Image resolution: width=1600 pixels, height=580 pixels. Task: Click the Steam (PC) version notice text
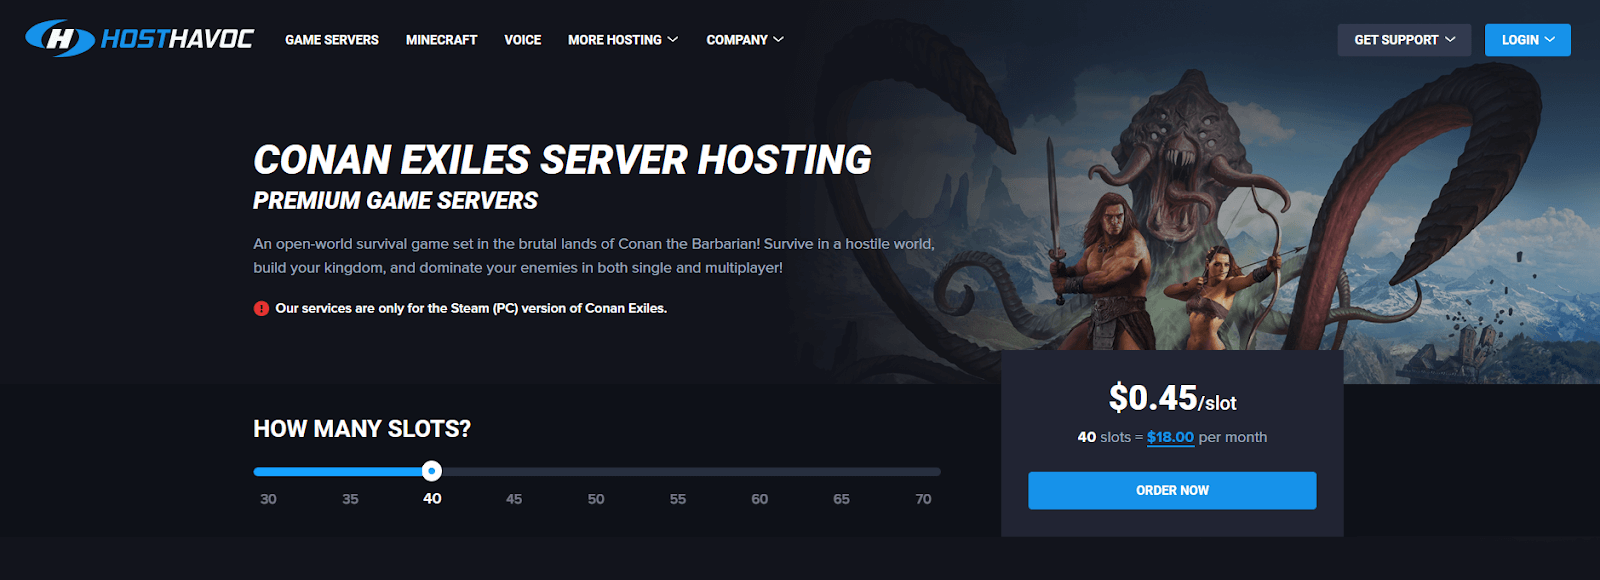point(471,308)
